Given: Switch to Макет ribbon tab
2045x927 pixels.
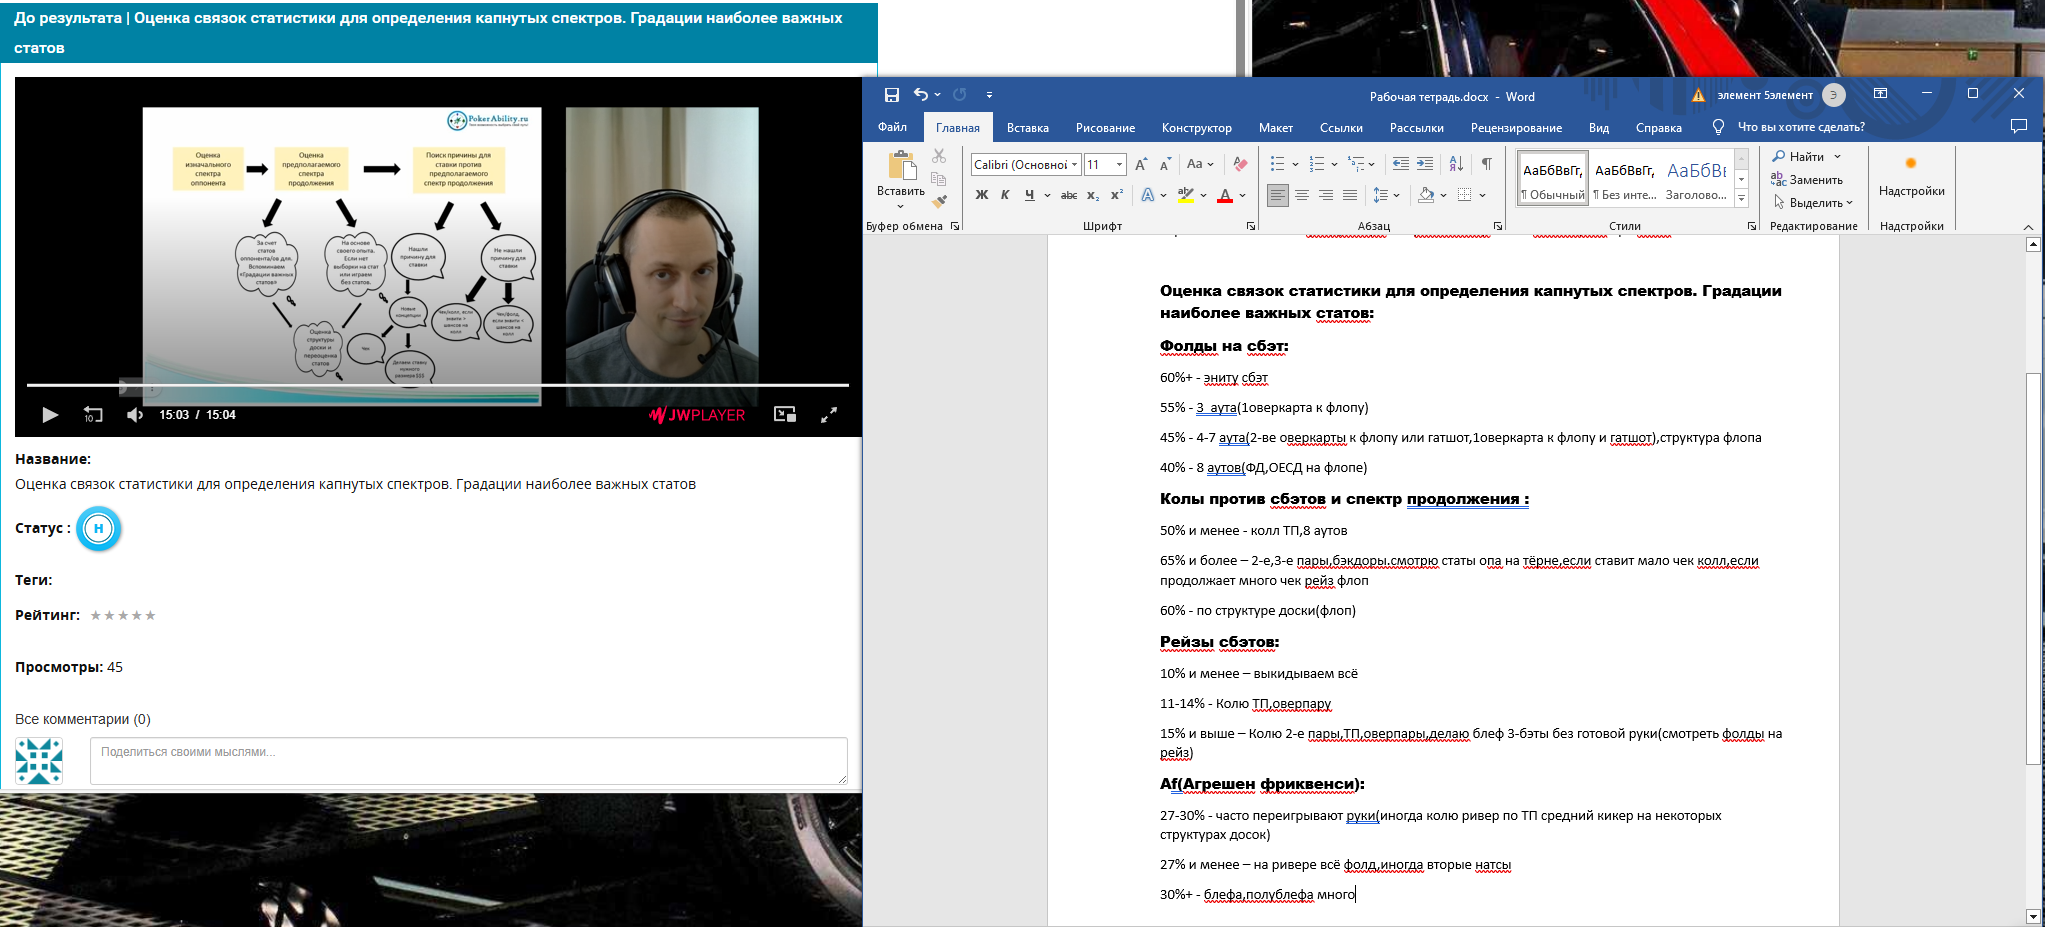Looking at the screenshot, I should pos(1275,128).
